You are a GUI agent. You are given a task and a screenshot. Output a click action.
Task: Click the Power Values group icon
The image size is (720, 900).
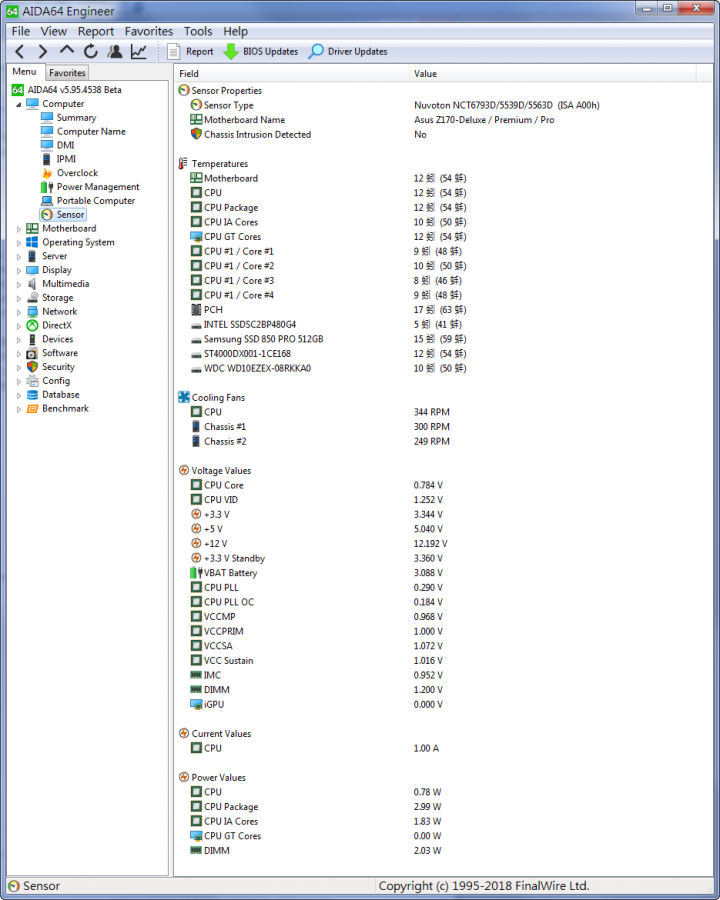point(184,777)
